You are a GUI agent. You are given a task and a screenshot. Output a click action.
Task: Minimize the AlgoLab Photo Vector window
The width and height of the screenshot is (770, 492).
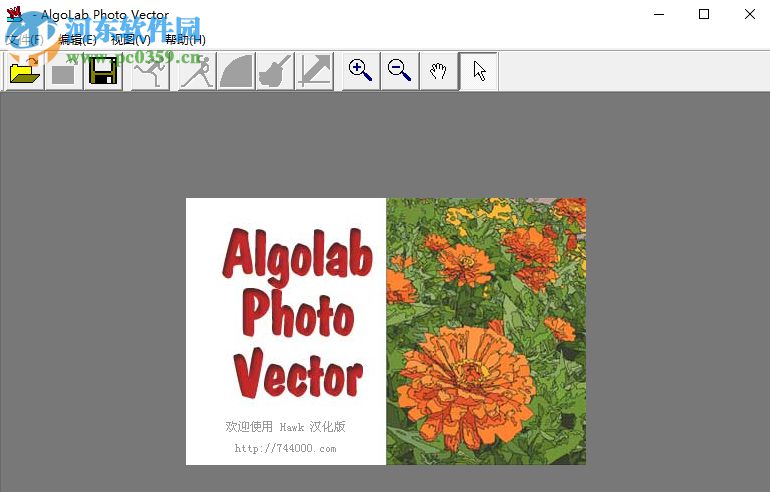(x=659, y=14)
